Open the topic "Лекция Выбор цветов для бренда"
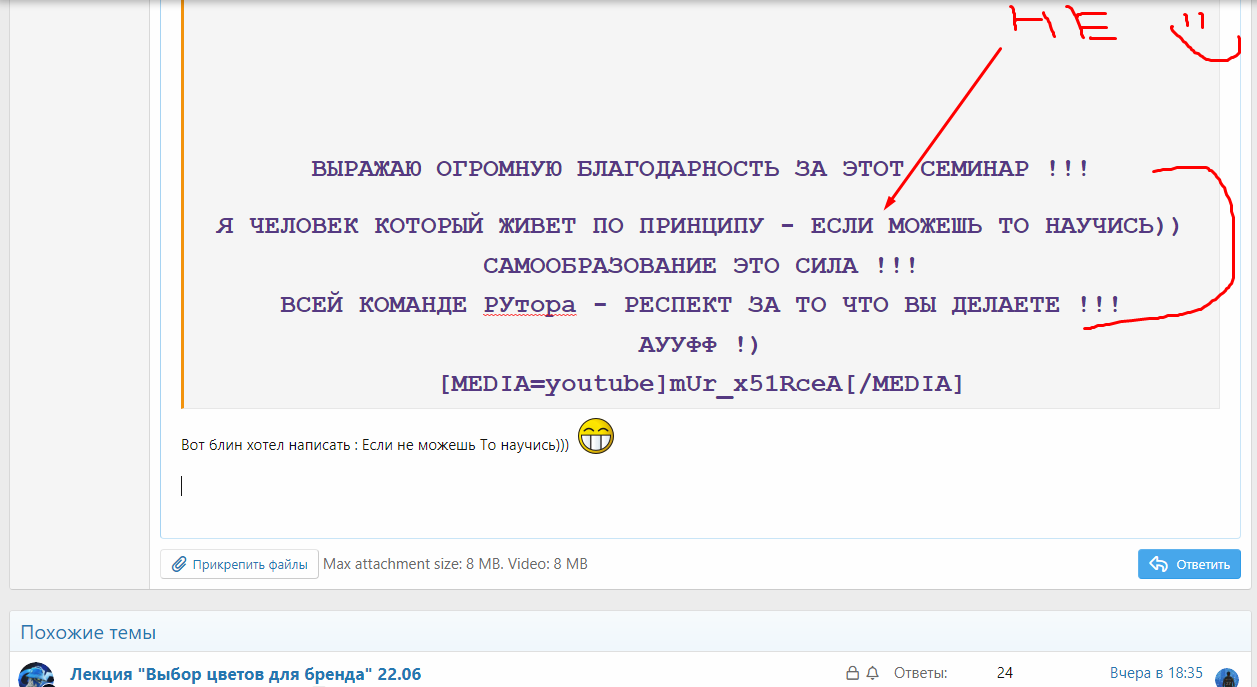 pos(245,674)
